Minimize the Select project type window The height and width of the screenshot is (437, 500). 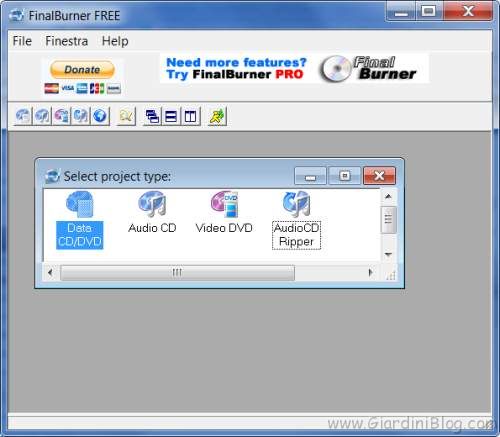tap(310, 176)
